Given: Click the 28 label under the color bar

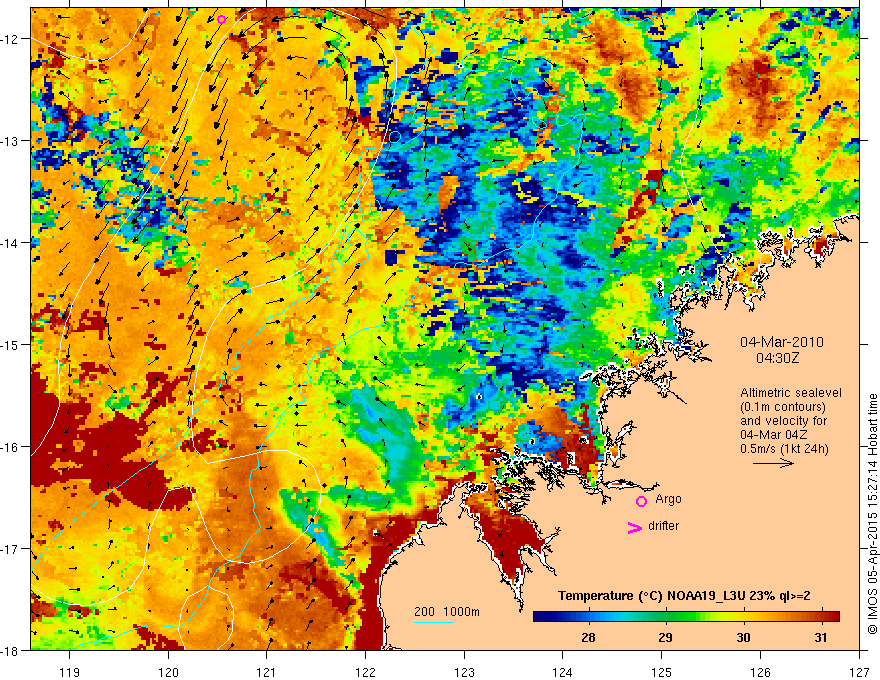Looking at the screenshot, I should click(x=588, y=638).
